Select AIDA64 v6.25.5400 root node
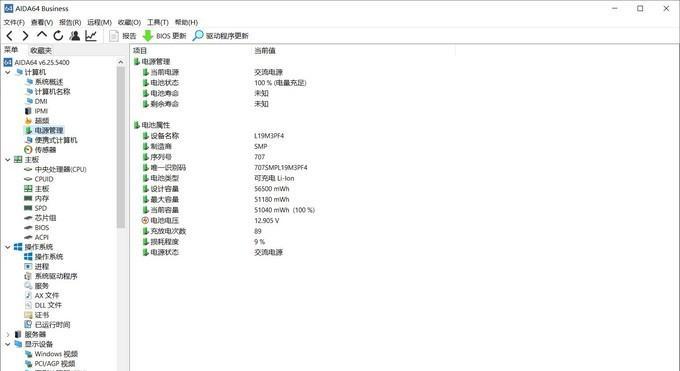 [37, 62]
